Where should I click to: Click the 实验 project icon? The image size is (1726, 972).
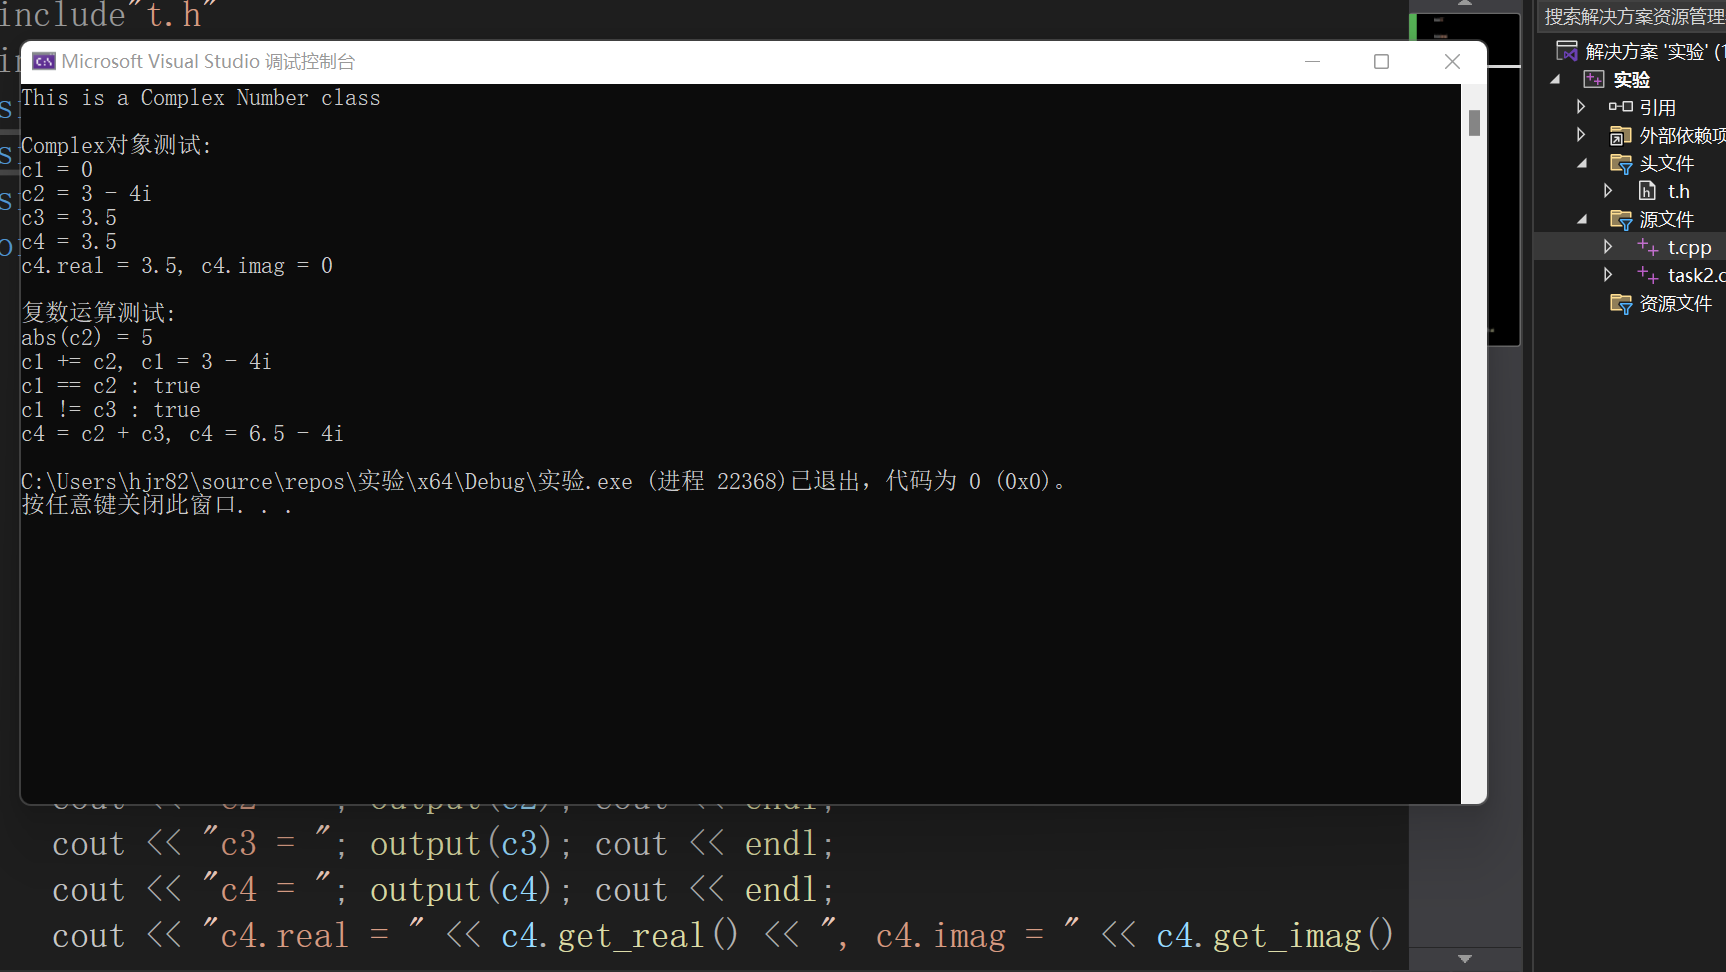[x=1594, y=79]
